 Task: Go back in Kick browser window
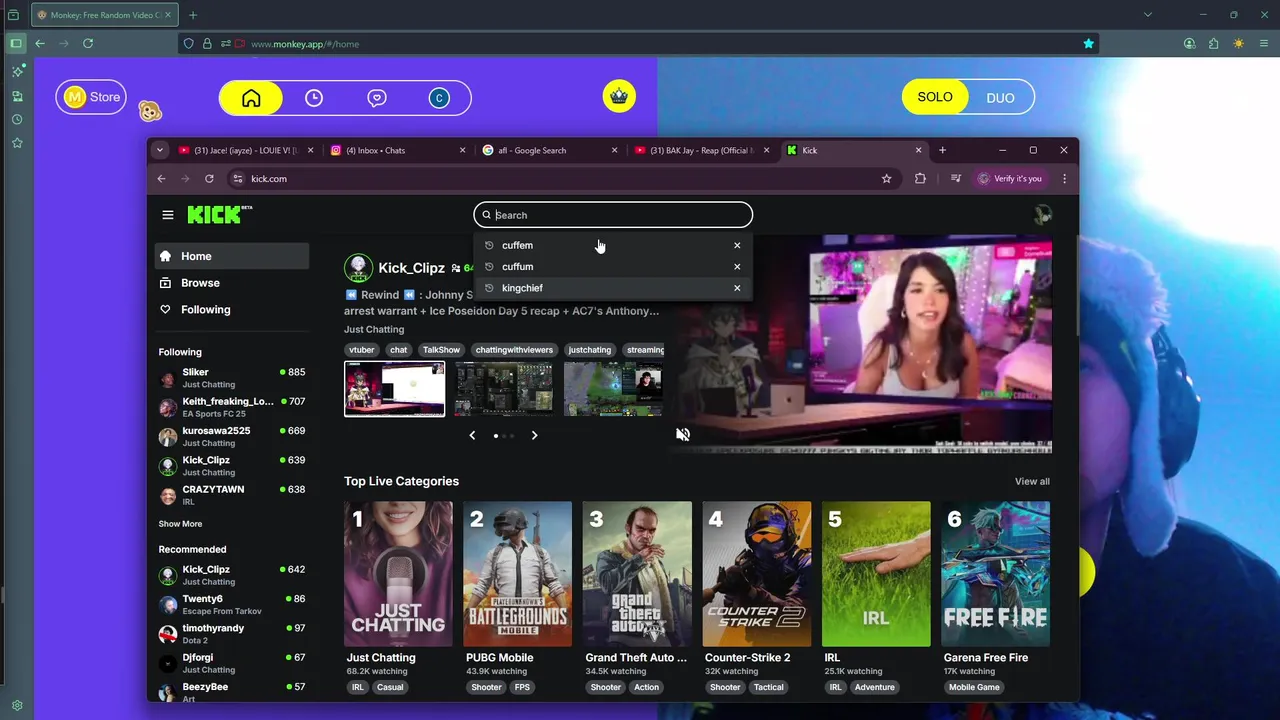click(x=161, y=179)
